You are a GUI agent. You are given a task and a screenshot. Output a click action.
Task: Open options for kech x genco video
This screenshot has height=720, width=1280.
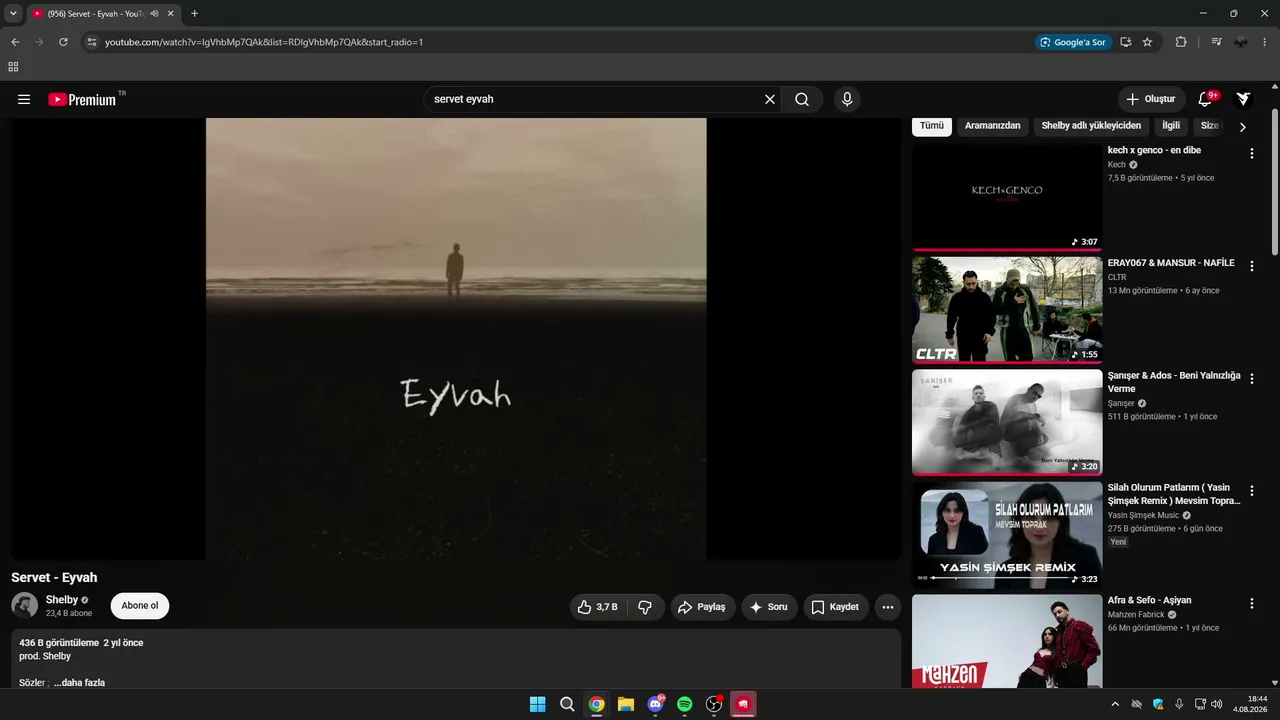click(1251, 154)
